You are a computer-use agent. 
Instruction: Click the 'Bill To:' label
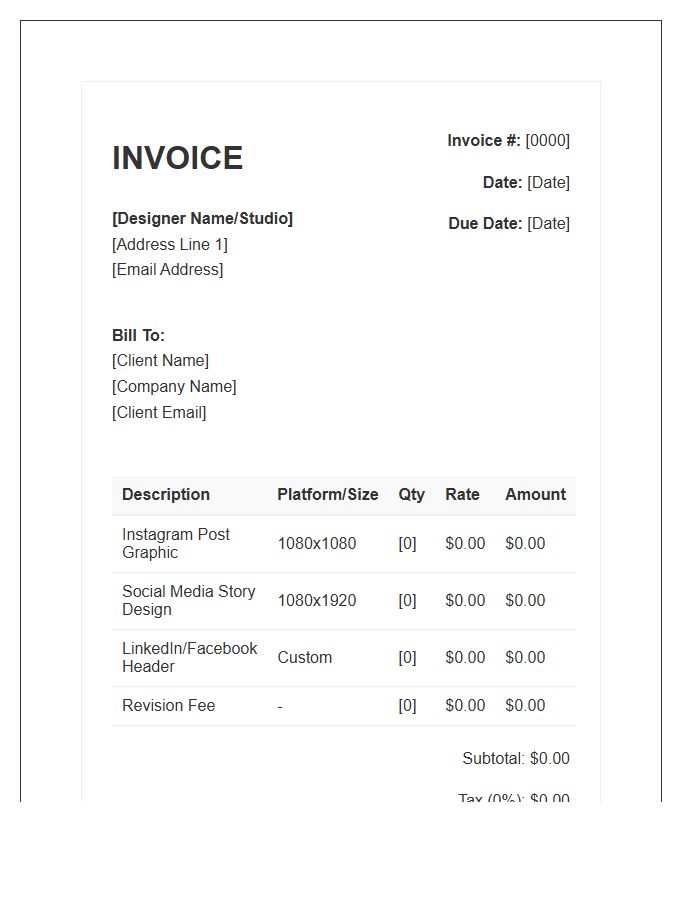[138, 335]
